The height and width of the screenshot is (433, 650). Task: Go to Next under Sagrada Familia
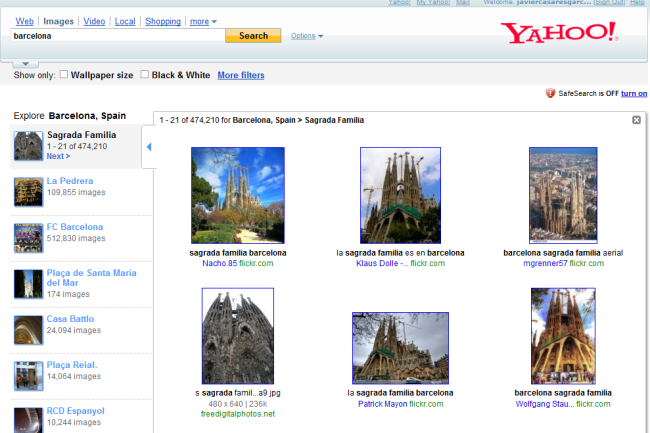pos(58,156)
